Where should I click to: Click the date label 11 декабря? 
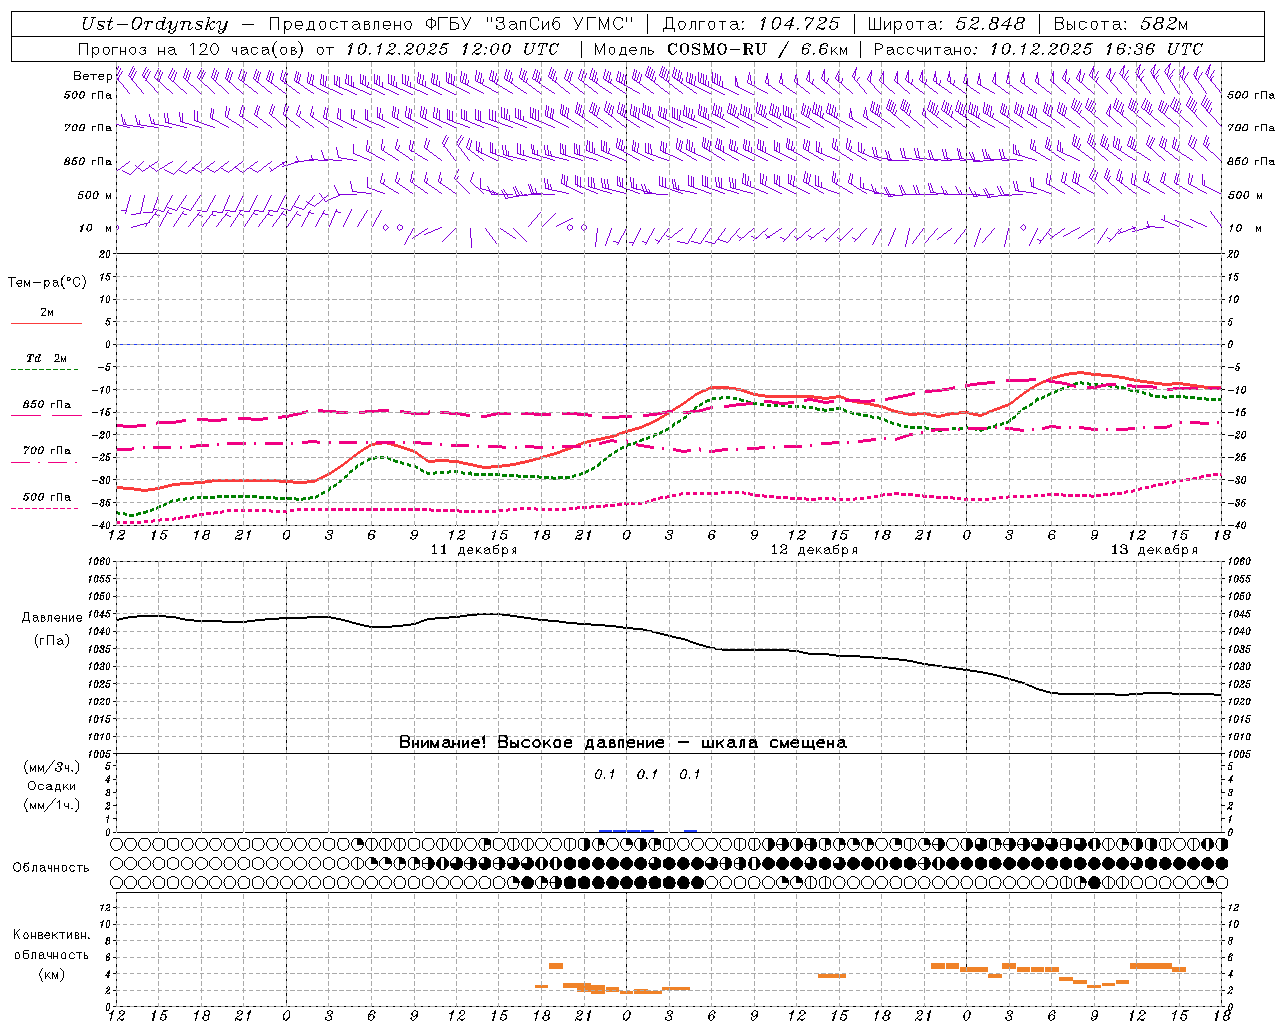(x=474, y=550)
